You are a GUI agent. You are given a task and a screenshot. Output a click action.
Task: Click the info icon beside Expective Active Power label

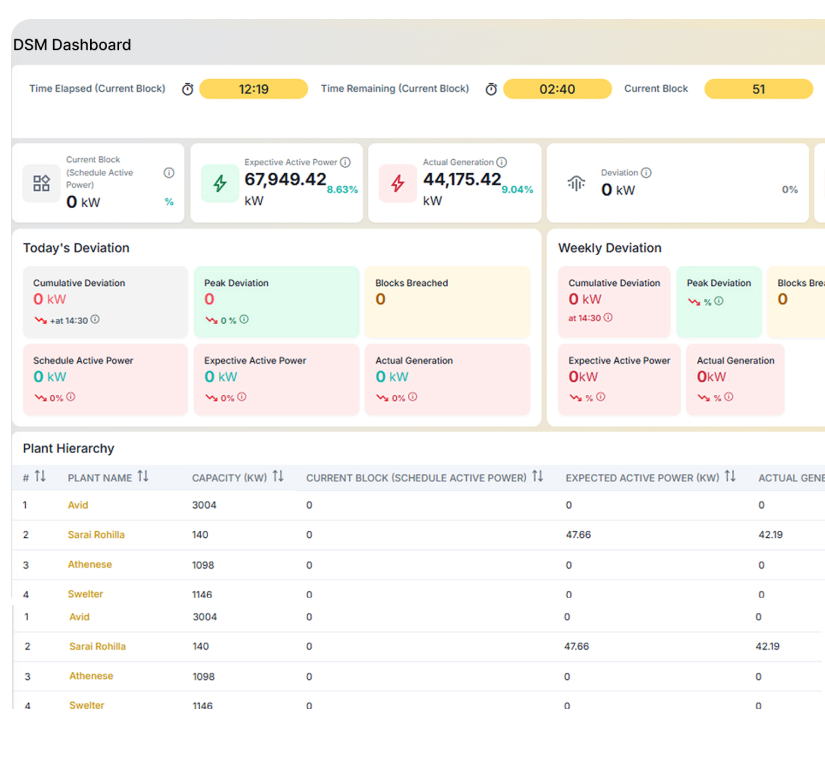(344, 161)
